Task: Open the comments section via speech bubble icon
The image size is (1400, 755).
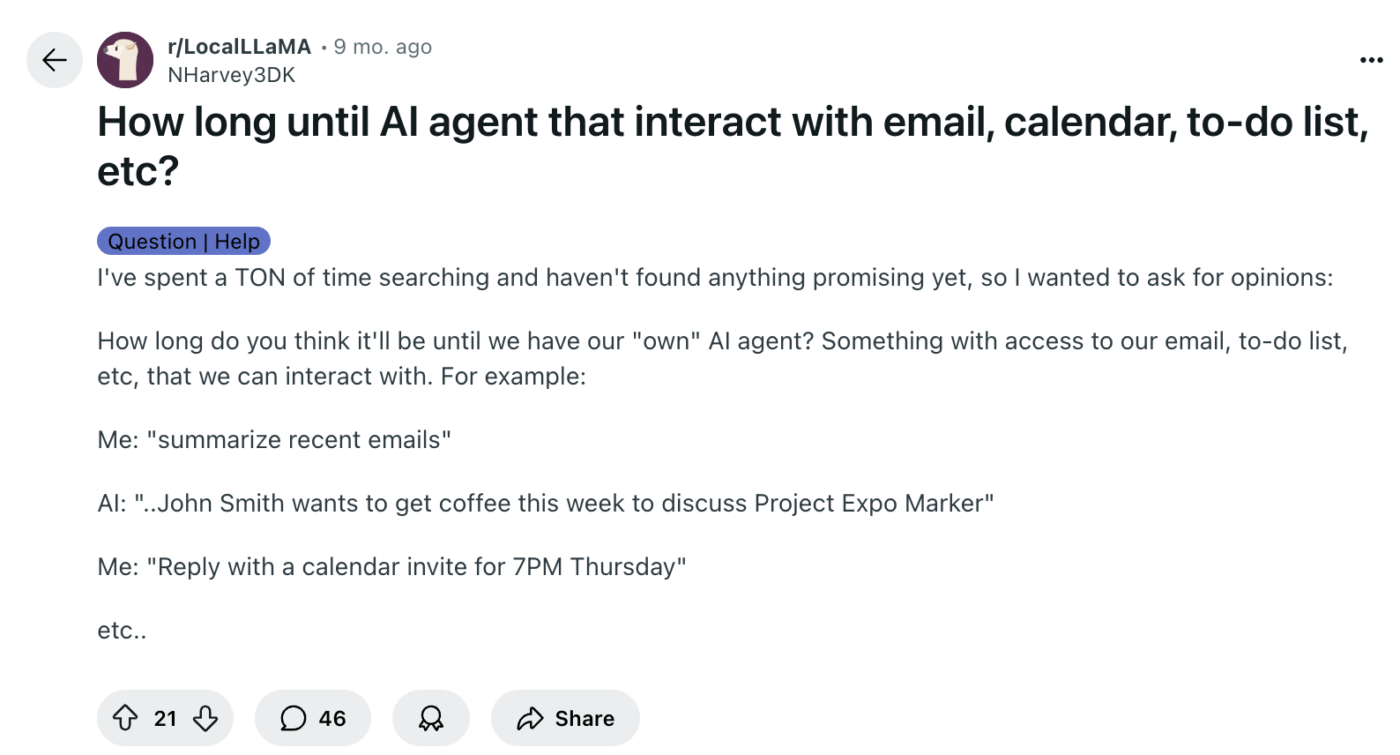Action: (291, 717)
